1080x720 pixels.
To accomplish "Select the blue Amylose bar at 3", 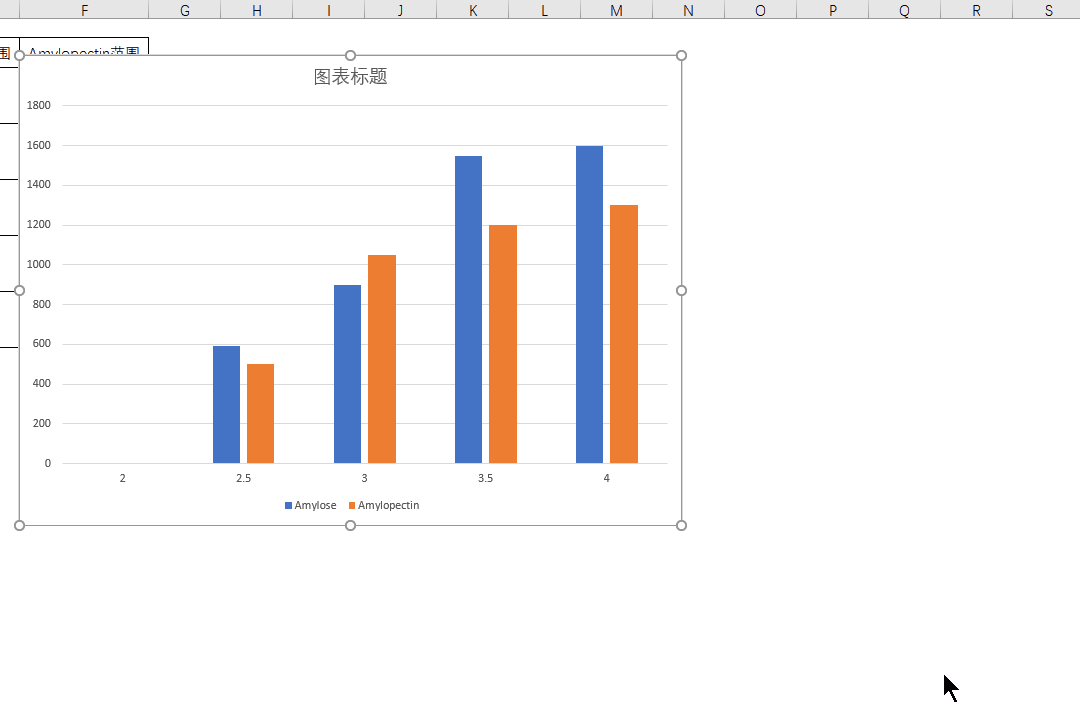I will click(347, 374).
